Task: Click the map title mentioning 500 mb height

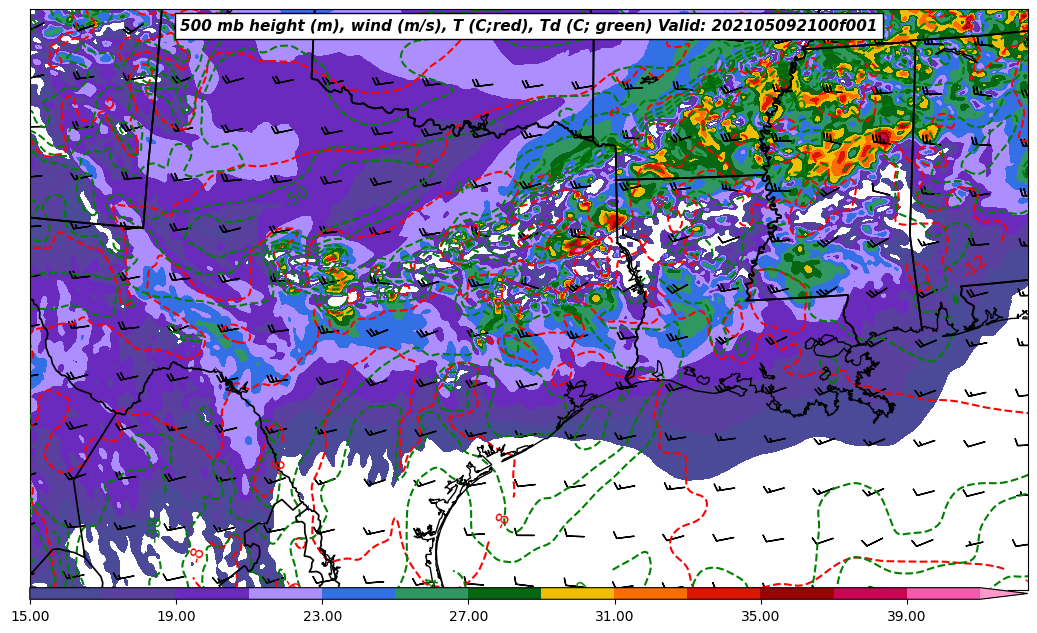Action: [x=529, y=26]
